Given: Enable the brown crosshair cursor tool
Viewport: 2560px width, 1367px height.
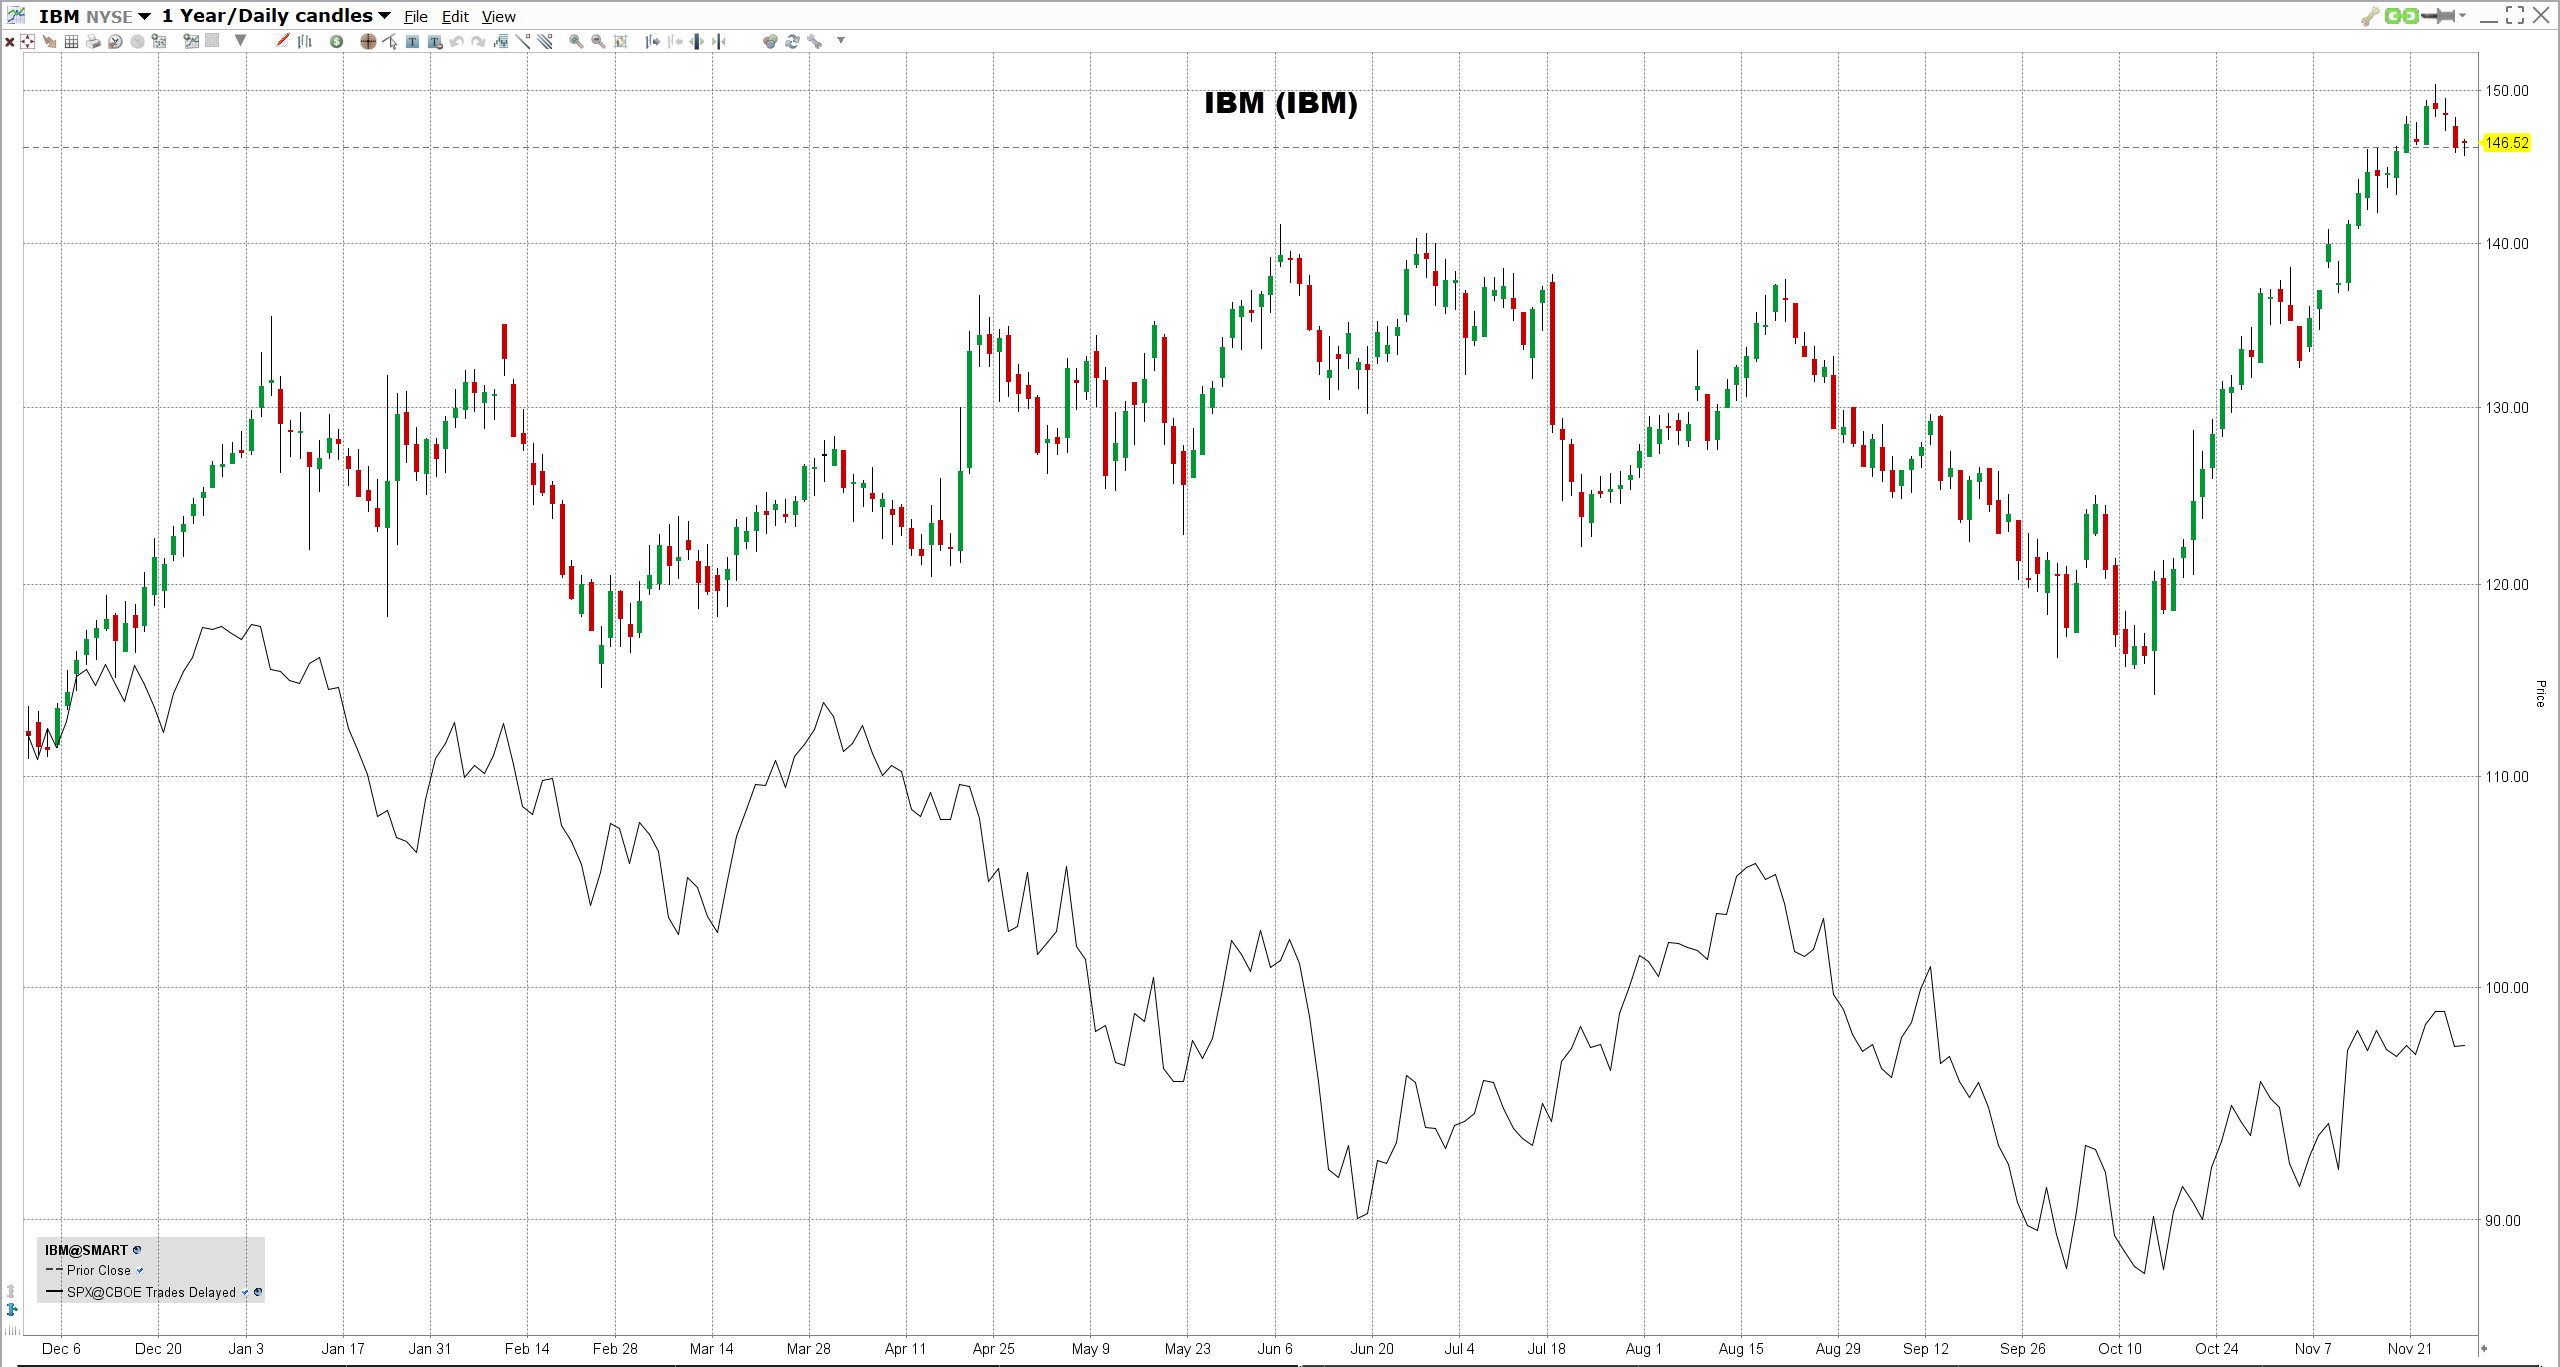Looking at the screenshot, I should click(368, 41).
